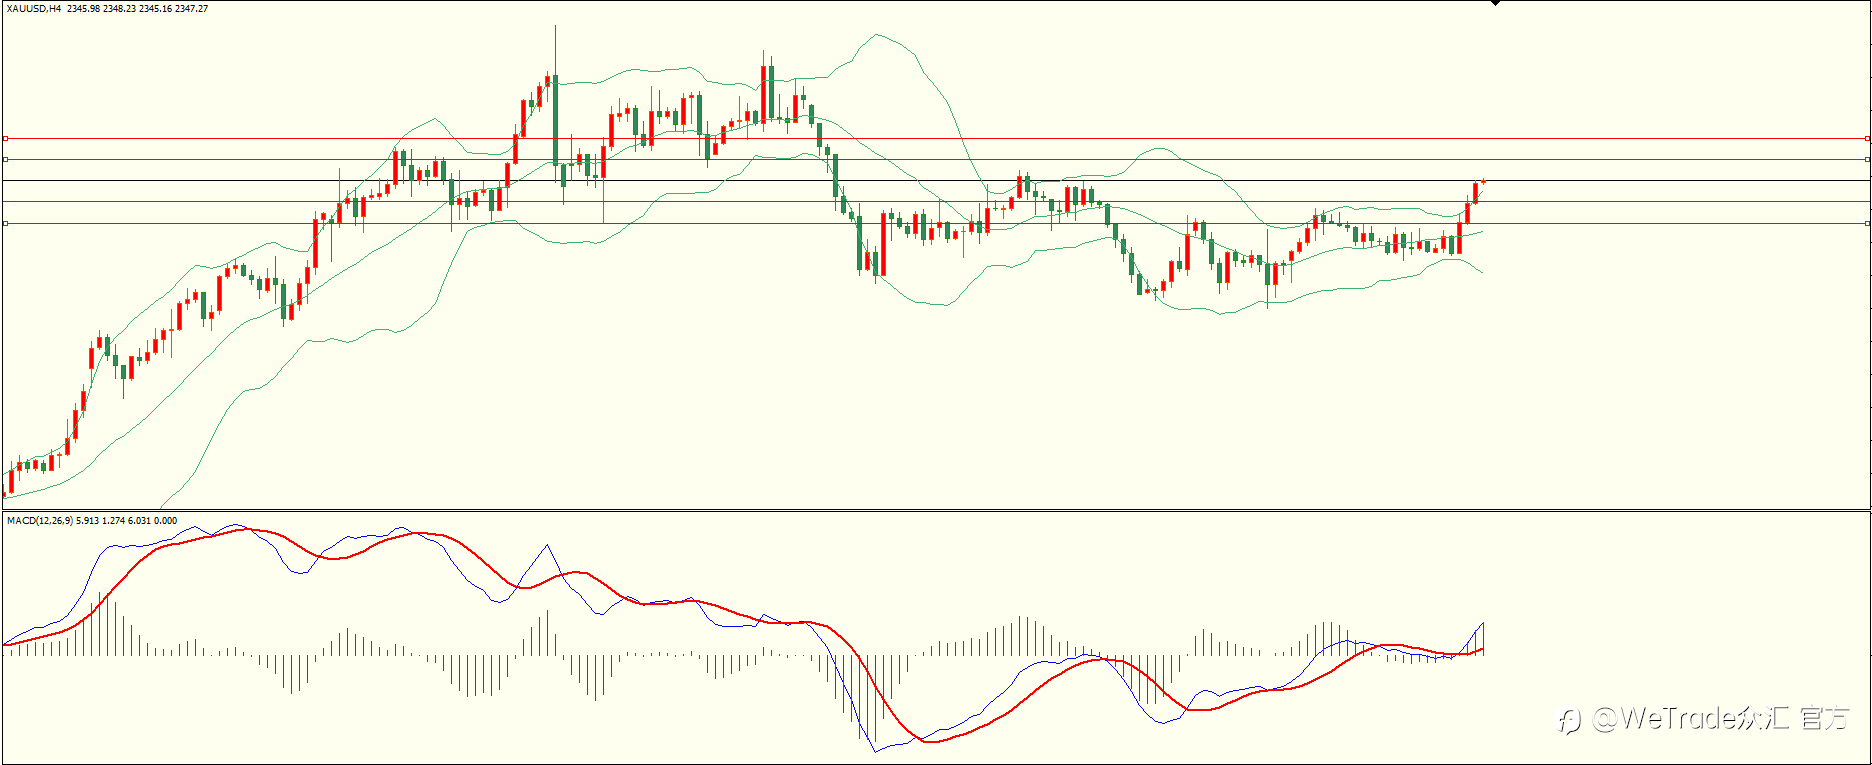This screenshot has width=1872, height=765.
Task: Select the red horizontal price line
Action: coord(936,139)
